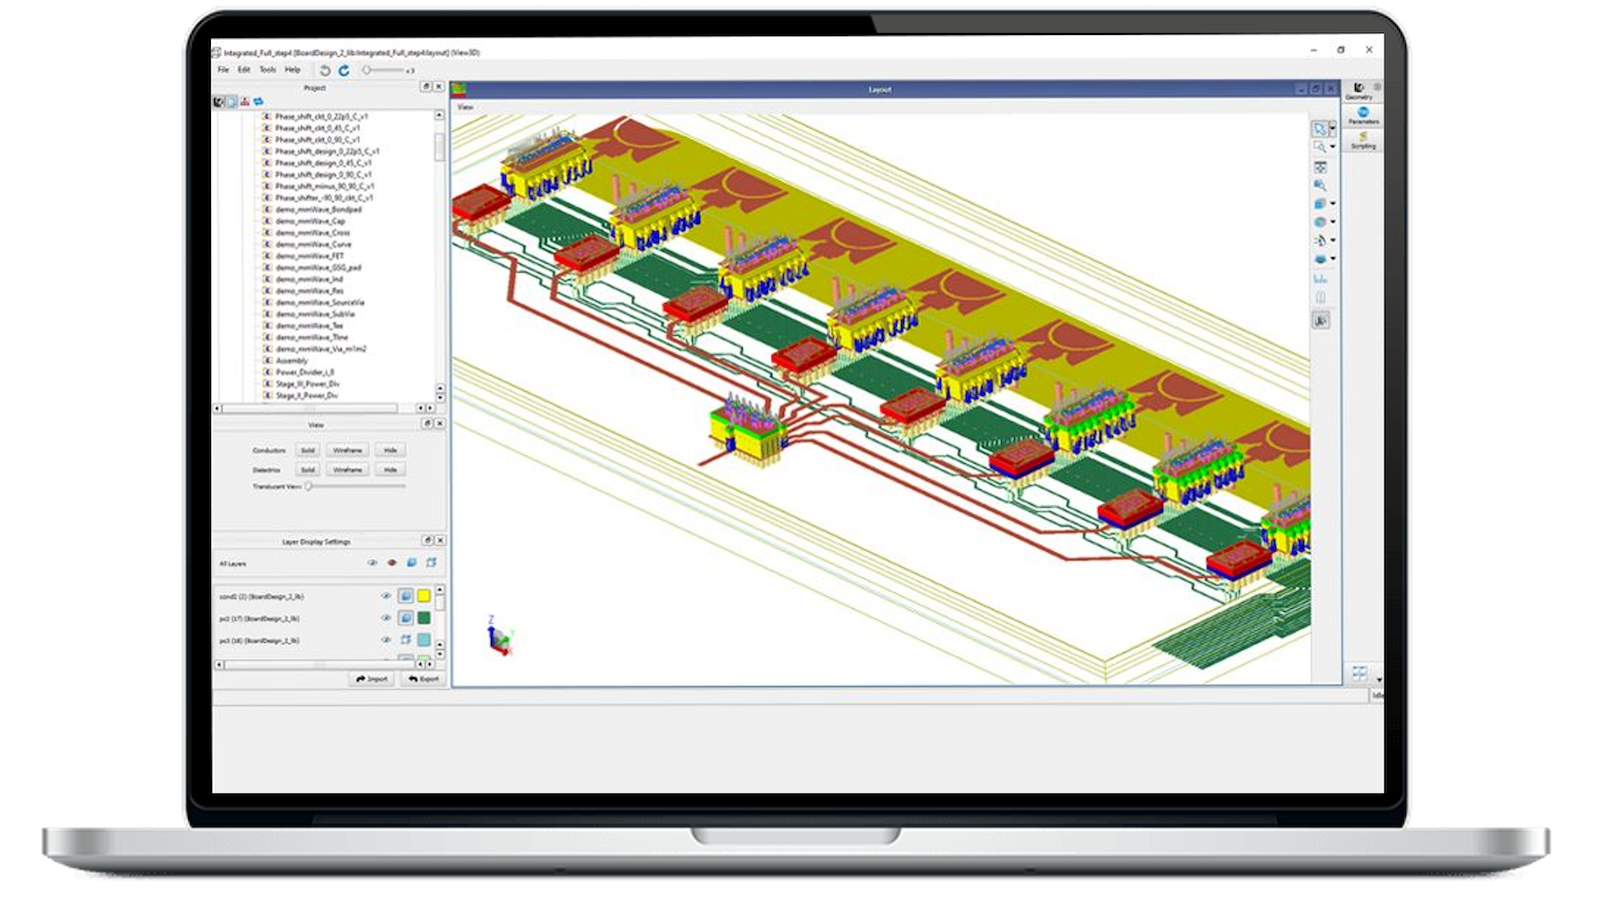The width and height of the screenshot is (1600, 900).
Task: Open the Geometry panel icon
Action: coord(1359,90)
